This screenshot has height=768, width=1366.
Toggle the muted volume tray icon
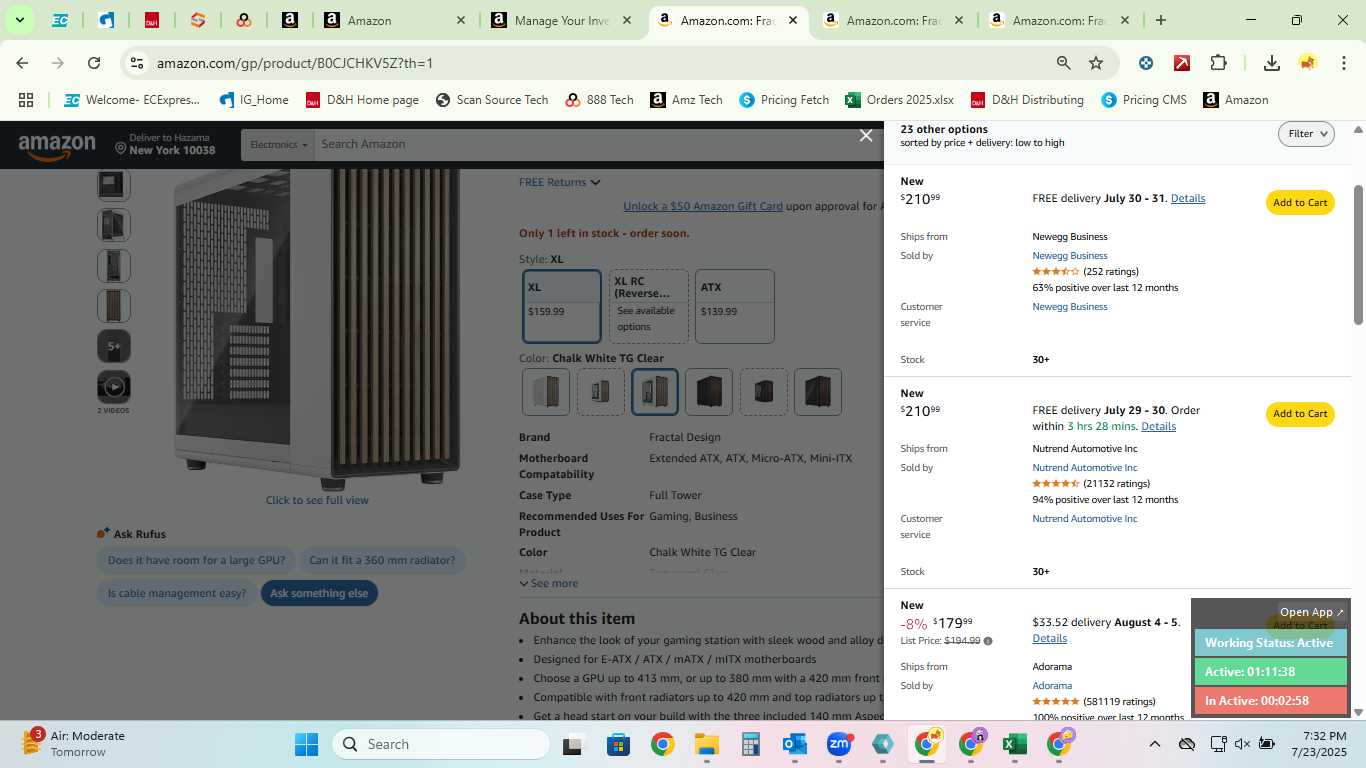[x=1242, y=744]
